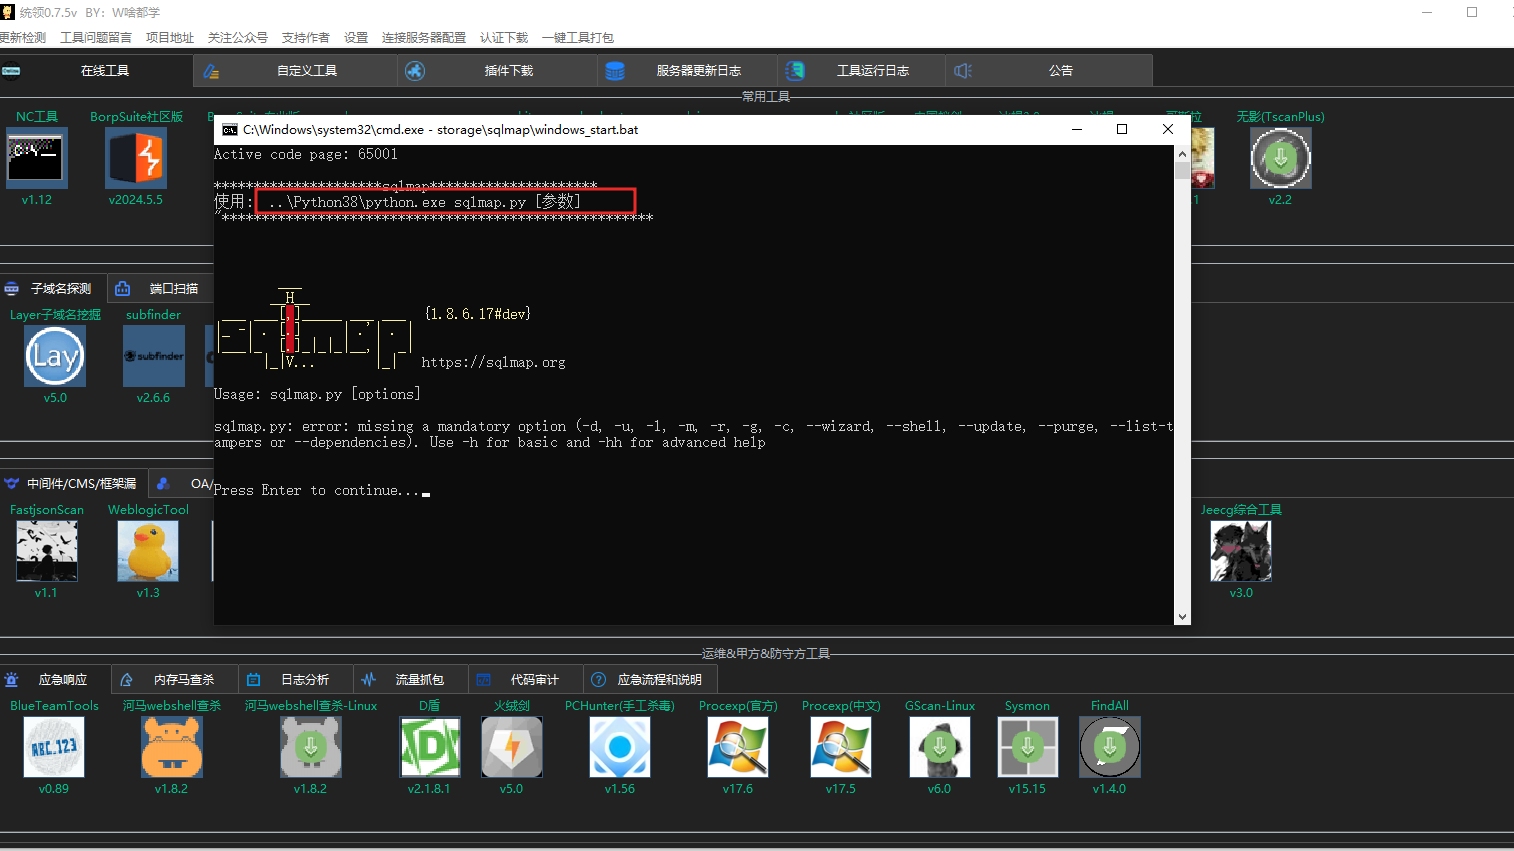Click the 项目地址 menu entry

169,37
